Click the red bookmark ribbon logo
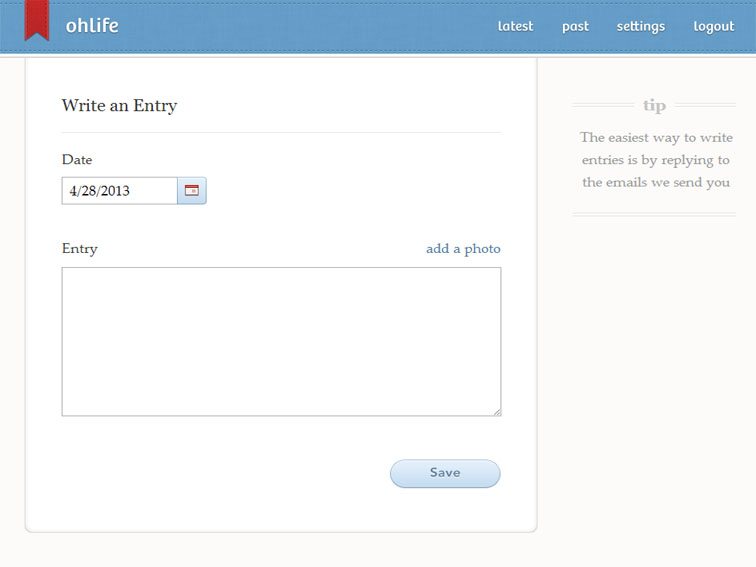Image resolution: width=756 pixels, height=567 pixels. pyautogui.click(x=37, y=20)
